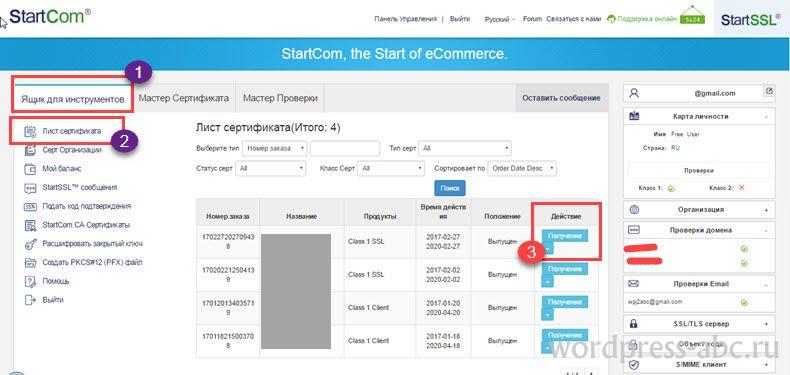The height and width of the screenshot is (375, 790).
Task: Expand the Организация panel
Action: [x=766, y=210]
